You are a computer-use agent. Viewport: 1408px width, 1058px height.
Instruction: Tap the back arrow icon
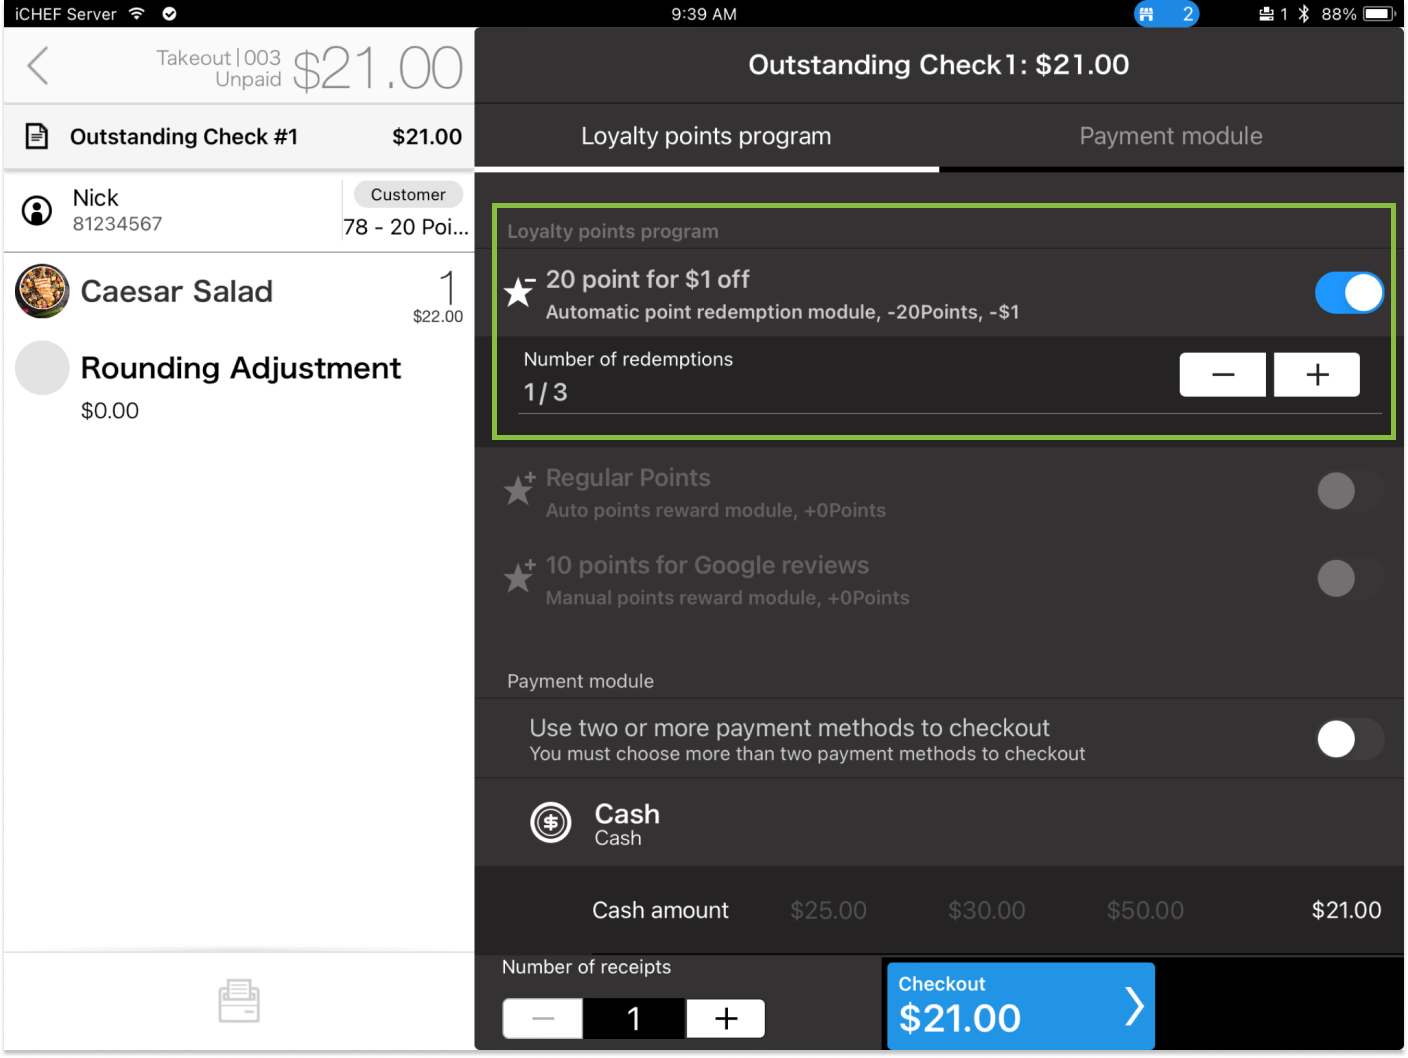[38, 67]
